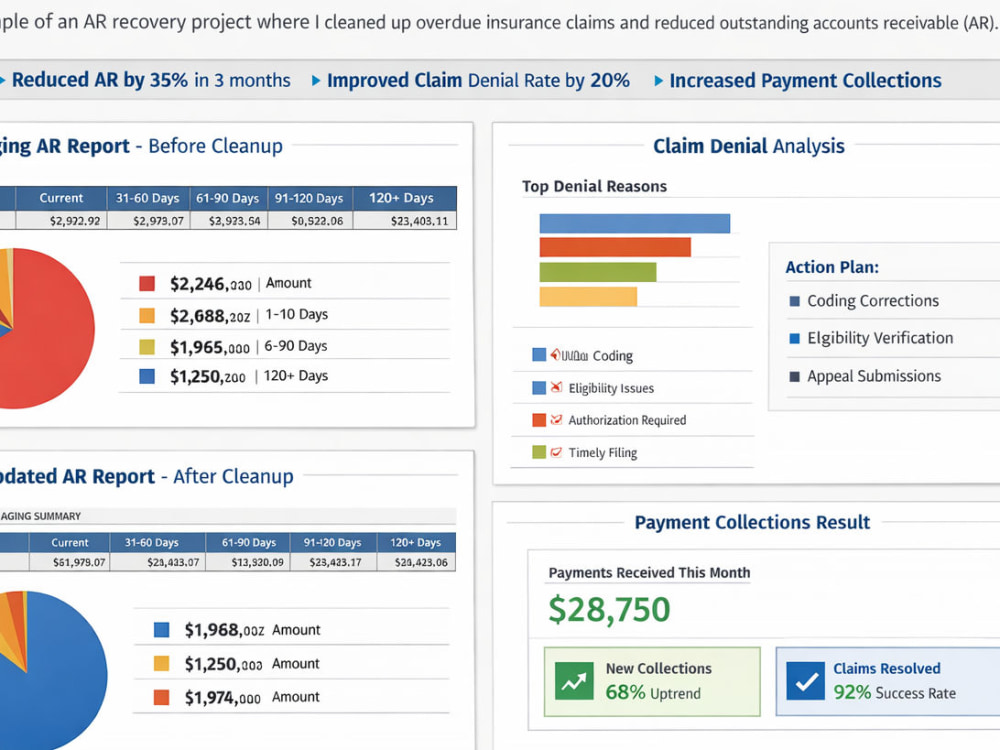Click orange swatch next to $1,974,000 Amount
The image size is (1000, 750).
pyautogui.click(x=161, y=698)
